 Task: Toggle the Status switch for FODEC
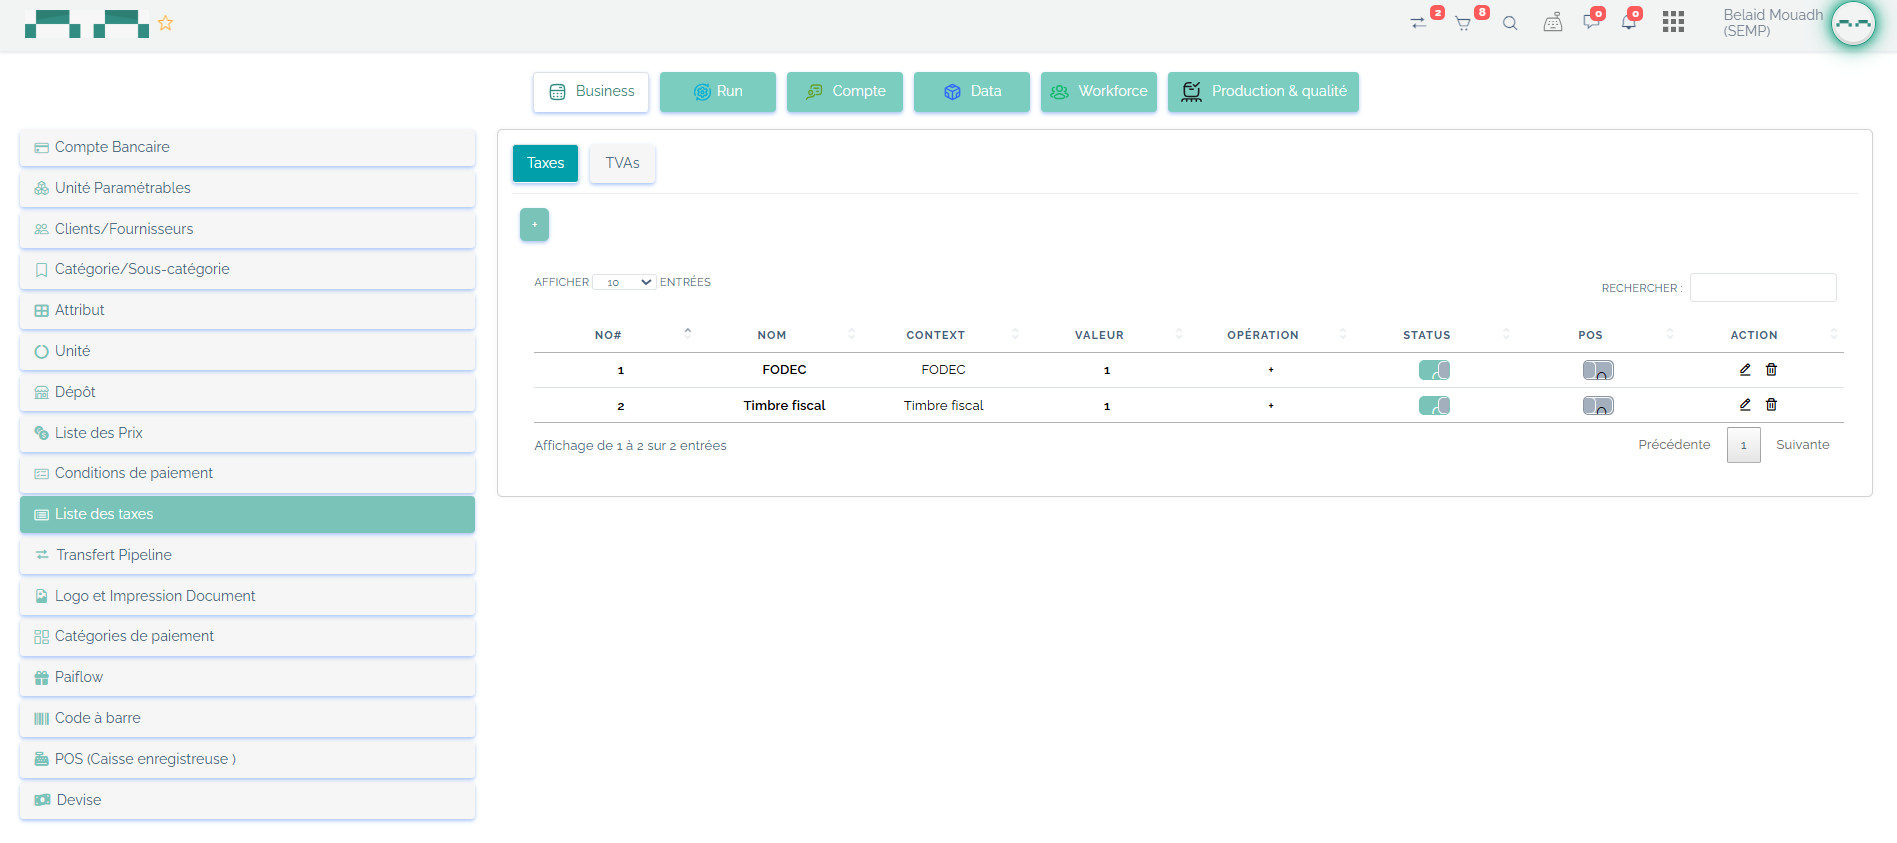click(1434, 370)
